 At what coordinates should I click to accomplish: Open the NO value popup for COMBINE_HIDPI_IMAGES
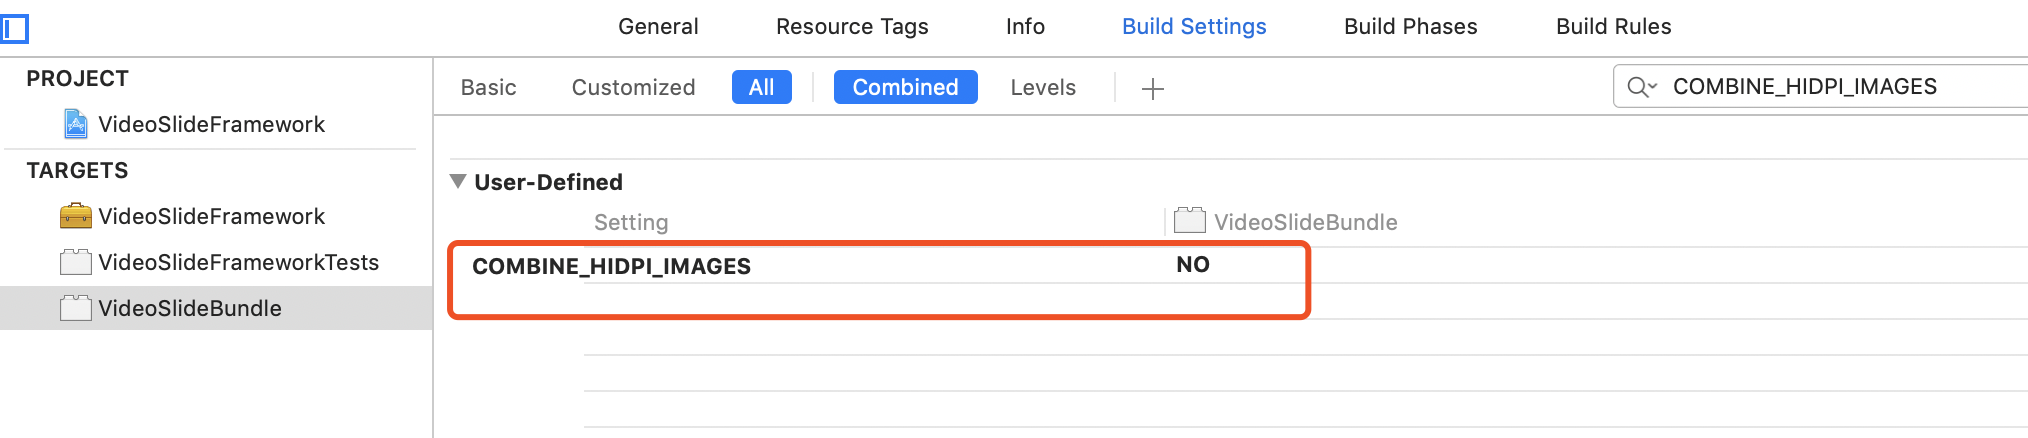[1192, 265]
